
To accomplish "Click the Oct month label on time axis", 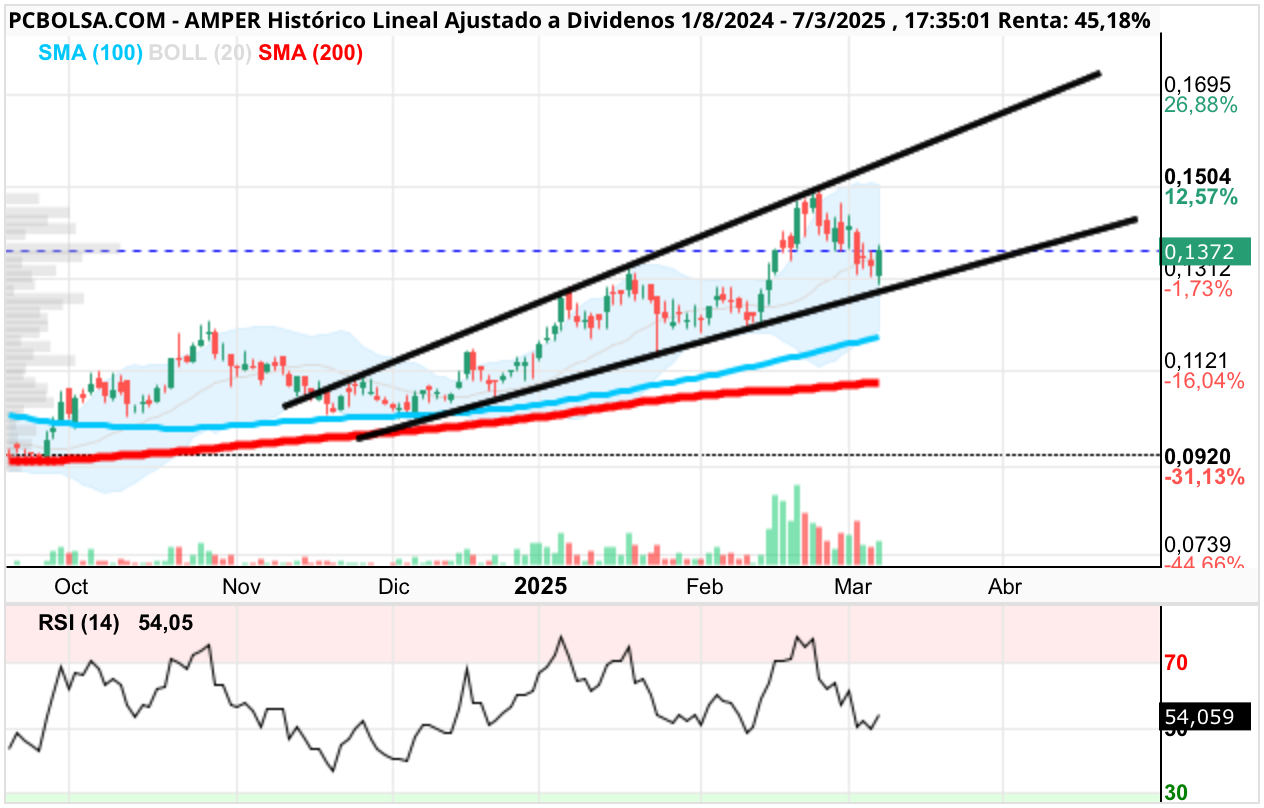I will [72, 587].
